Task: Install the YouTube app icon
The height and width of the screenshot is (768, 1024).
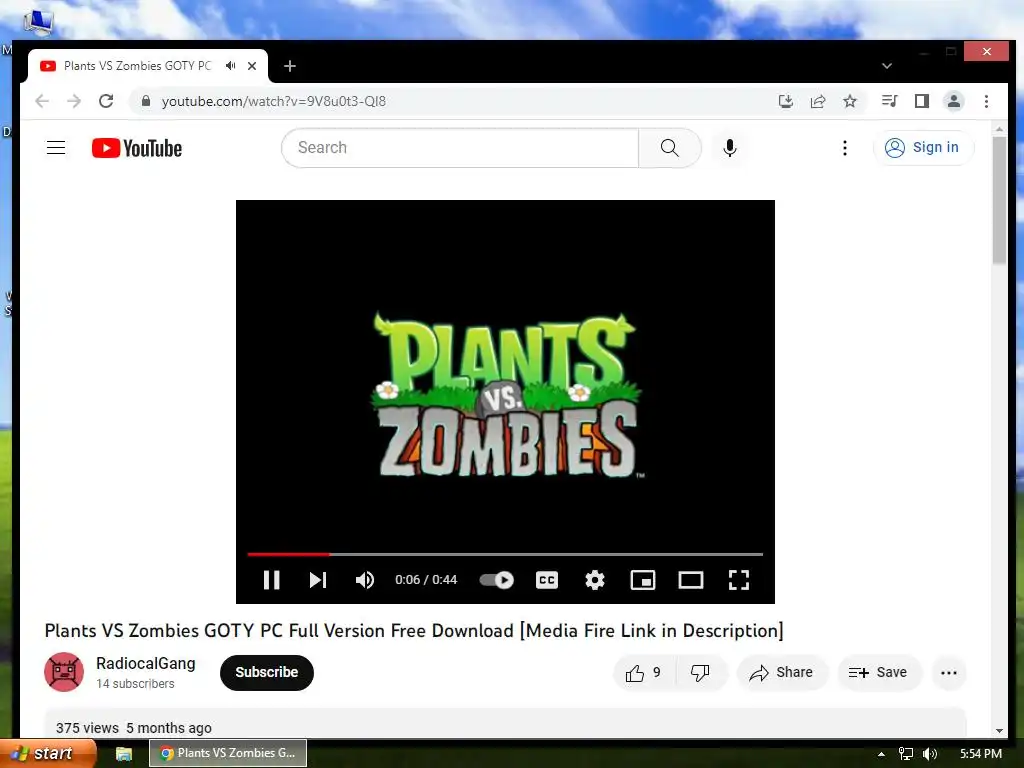Action: pos(786,101)
